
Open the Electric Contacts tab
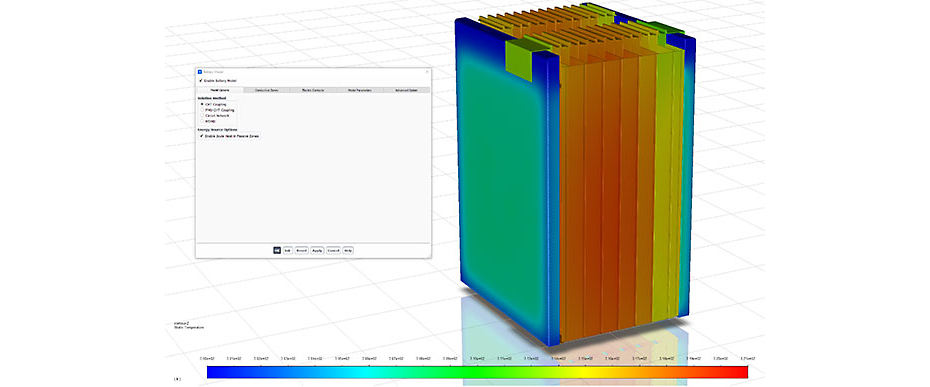pos(313,90)
